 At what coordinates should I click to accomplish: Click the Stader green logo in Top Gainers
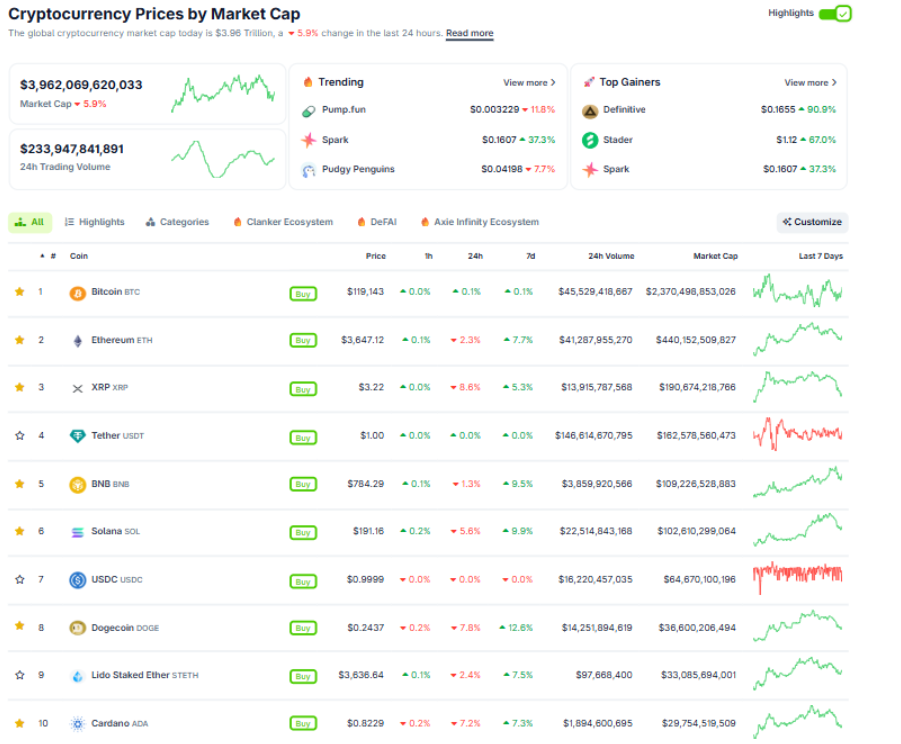click(x=590, y=140)
